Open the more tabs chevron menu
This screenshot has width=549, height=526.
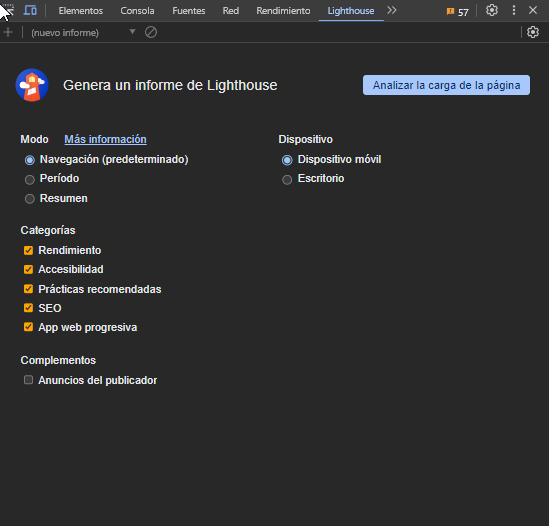pos(392,11)
